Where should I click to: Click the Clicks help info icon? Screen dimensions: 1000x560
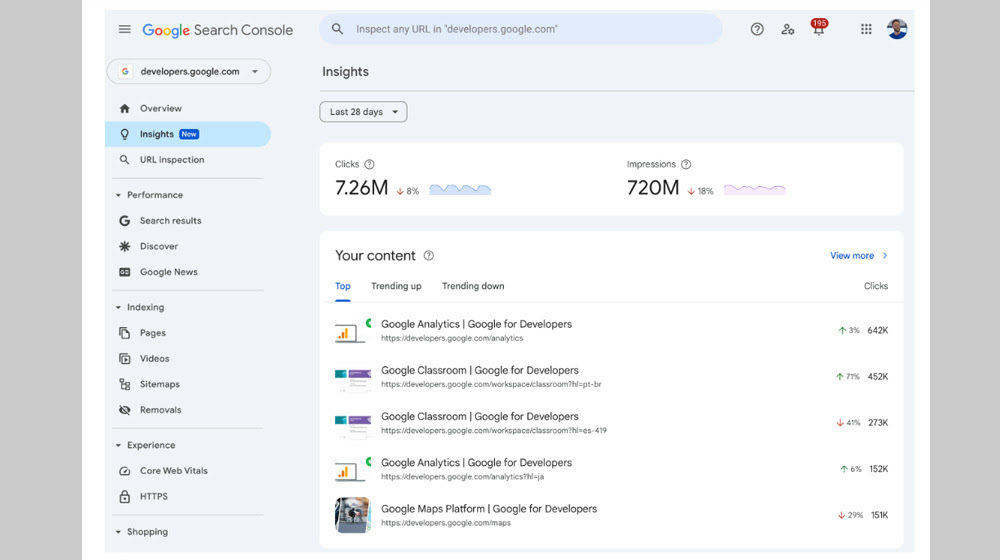369,165
